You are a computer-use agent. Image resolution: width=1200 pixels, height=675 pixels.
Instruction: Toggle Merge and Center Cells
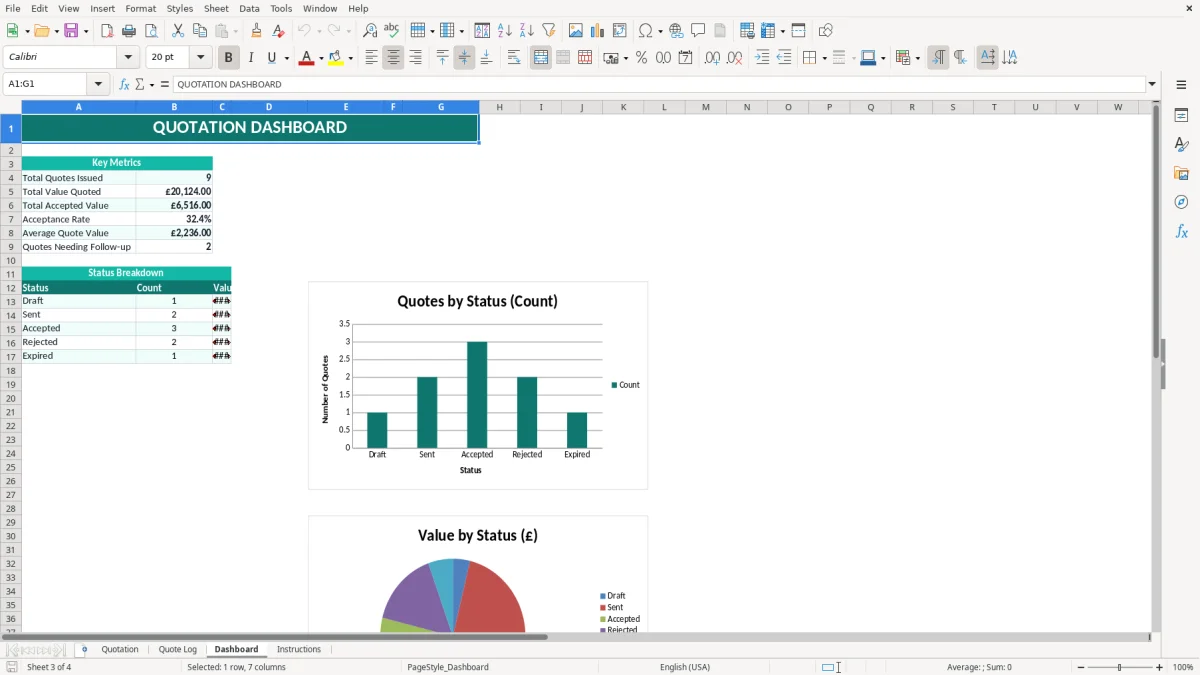(541, 58)
